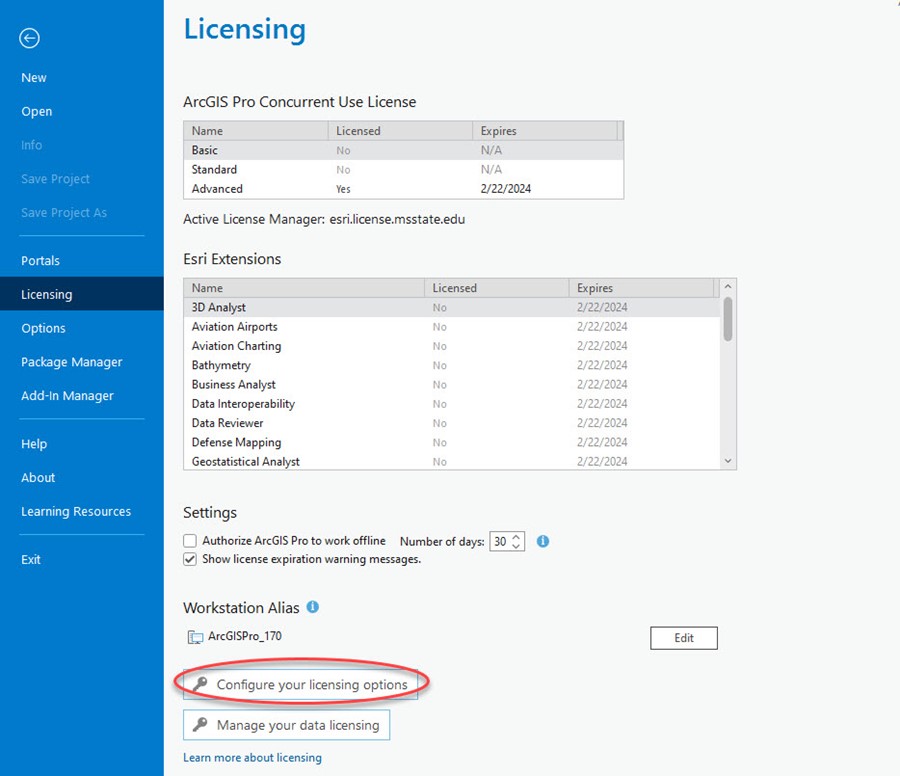Viewport: 900px width, 776px height.
Task: Select the 3D Analyst extension row
Action: click(x=452, y=308)
